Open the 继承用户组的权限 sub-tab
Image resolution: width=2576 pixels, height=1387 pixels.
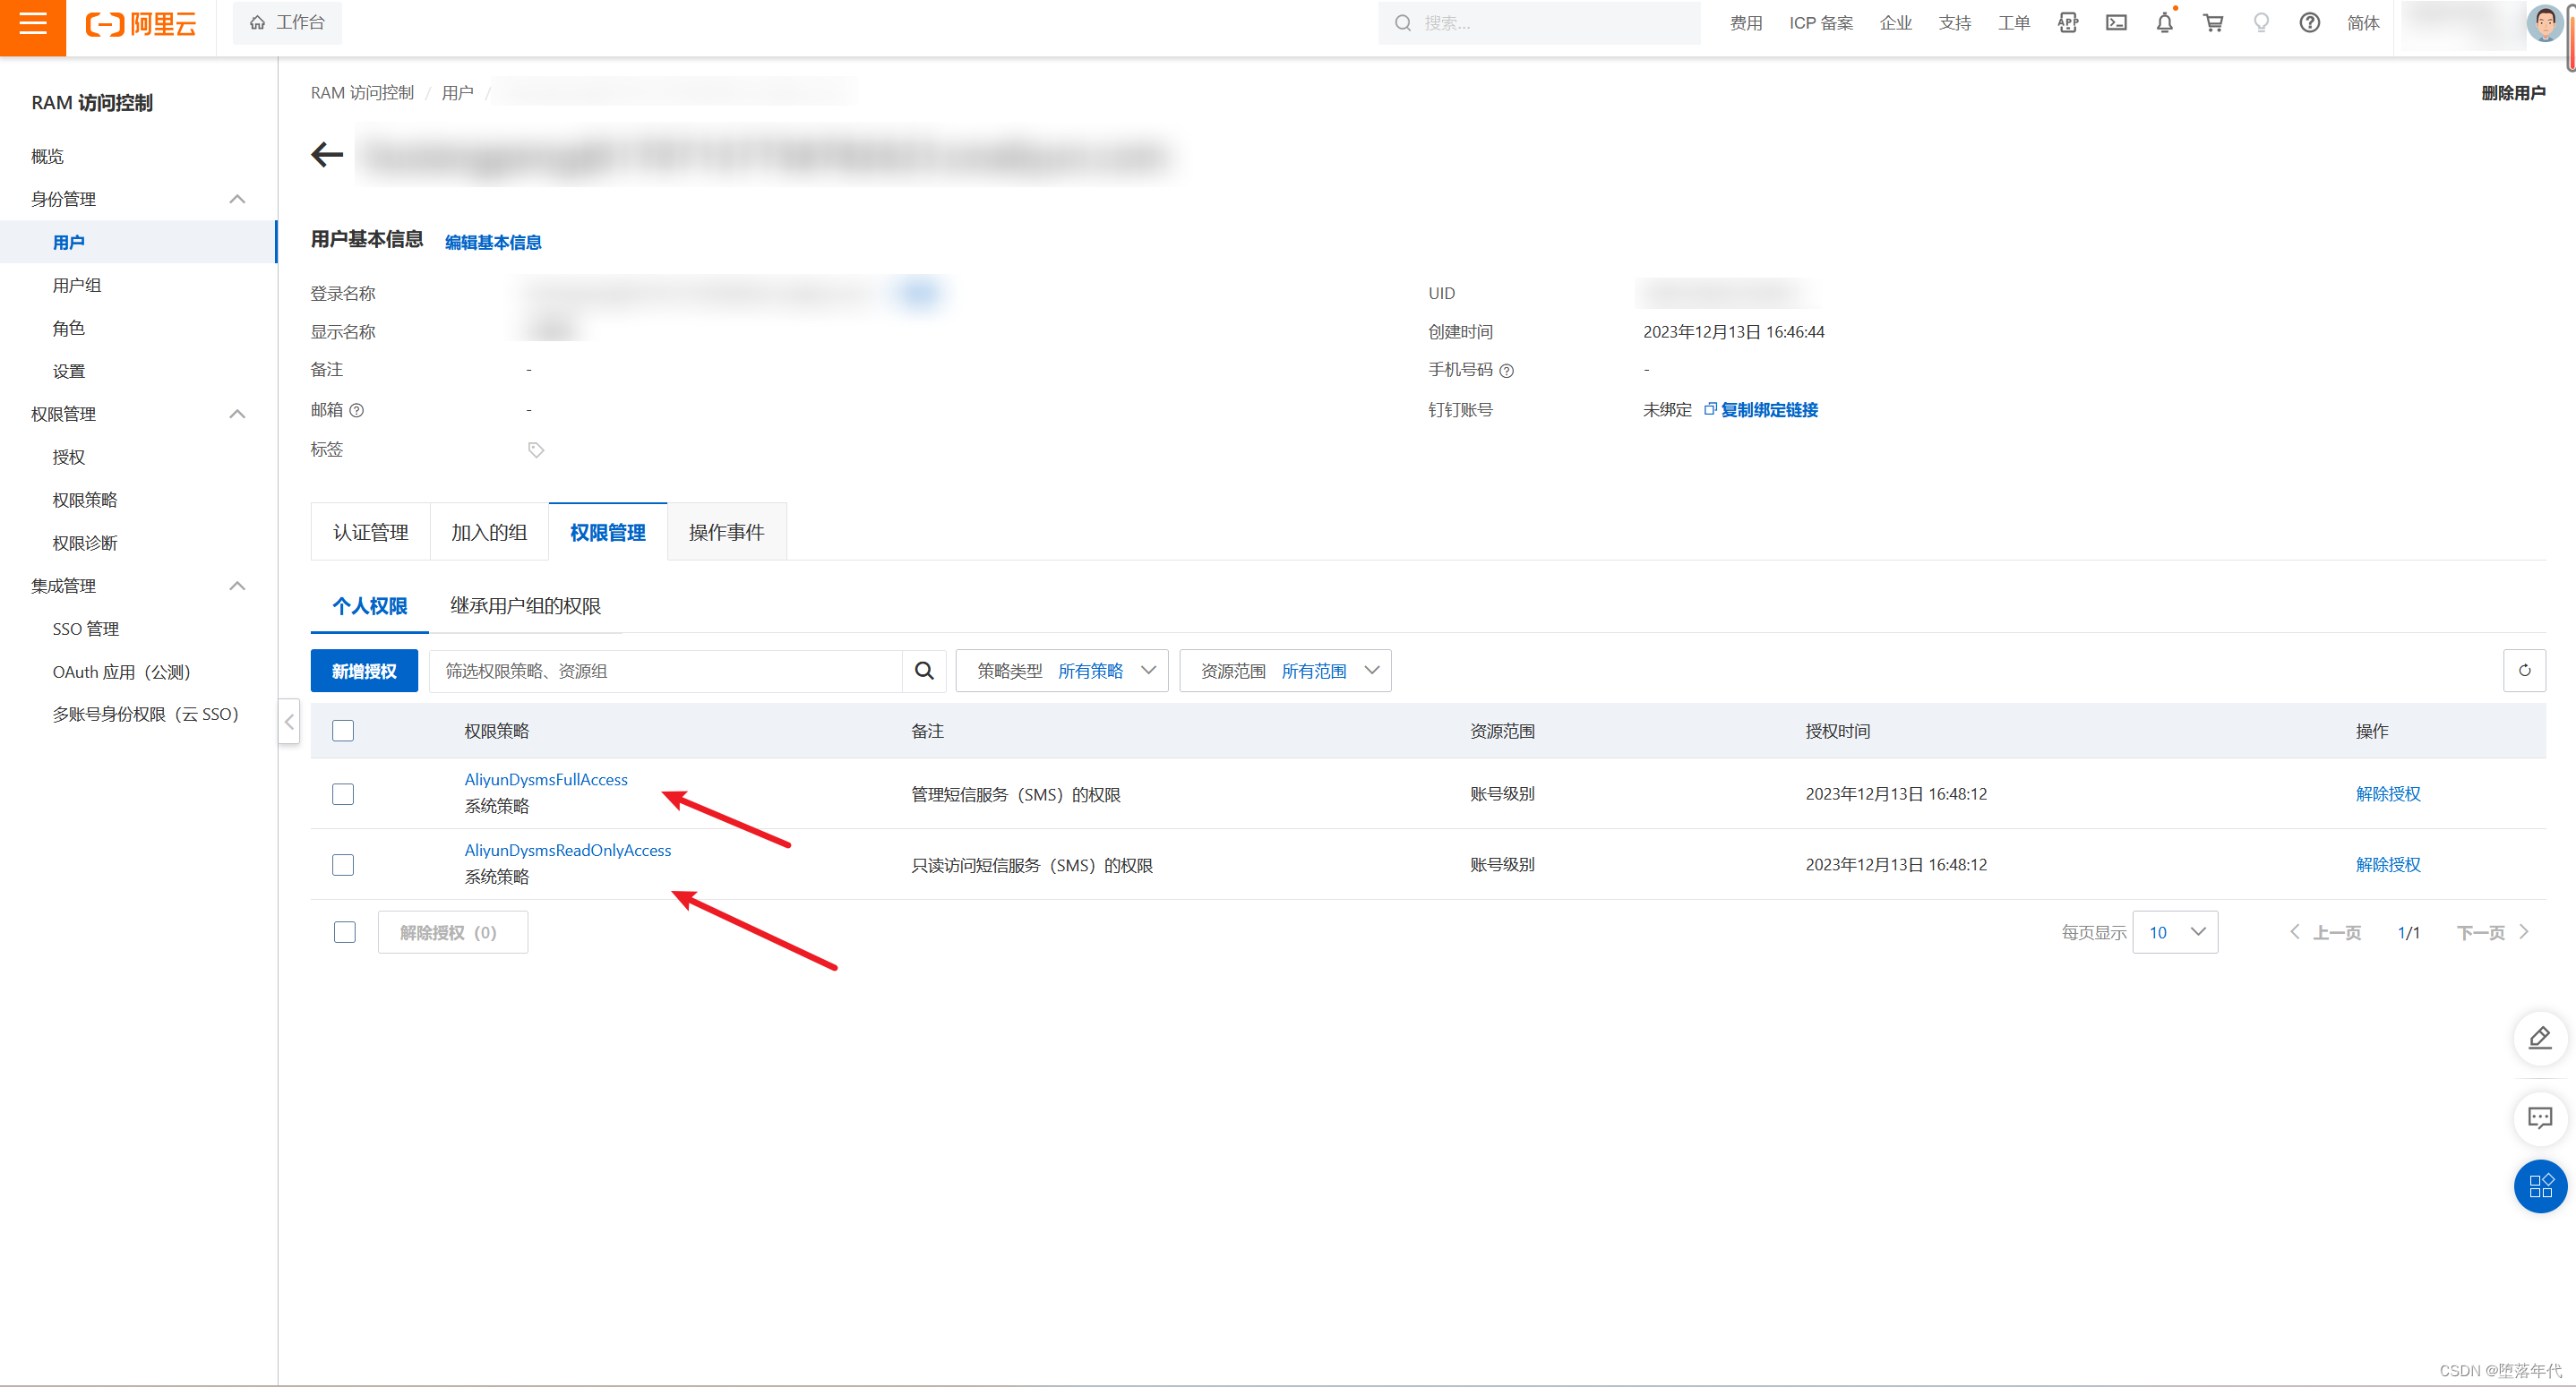[x=525, y=606]
